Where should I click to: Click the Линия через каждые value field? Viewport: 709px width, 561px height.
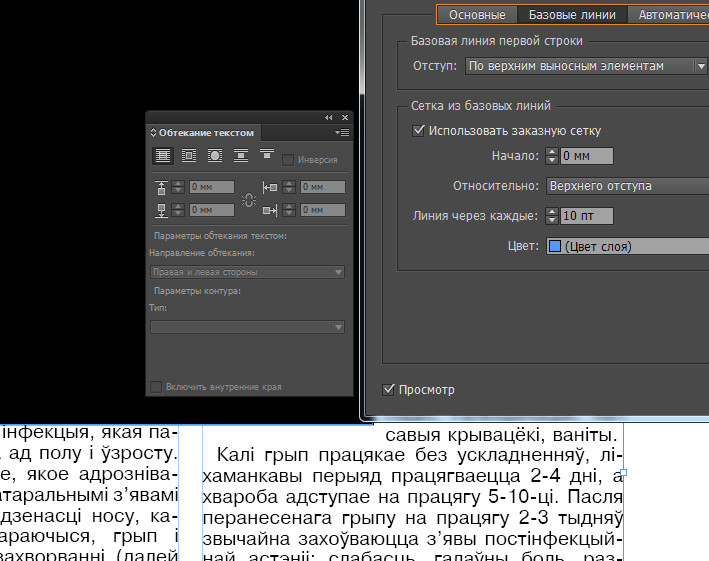[586, 216]
